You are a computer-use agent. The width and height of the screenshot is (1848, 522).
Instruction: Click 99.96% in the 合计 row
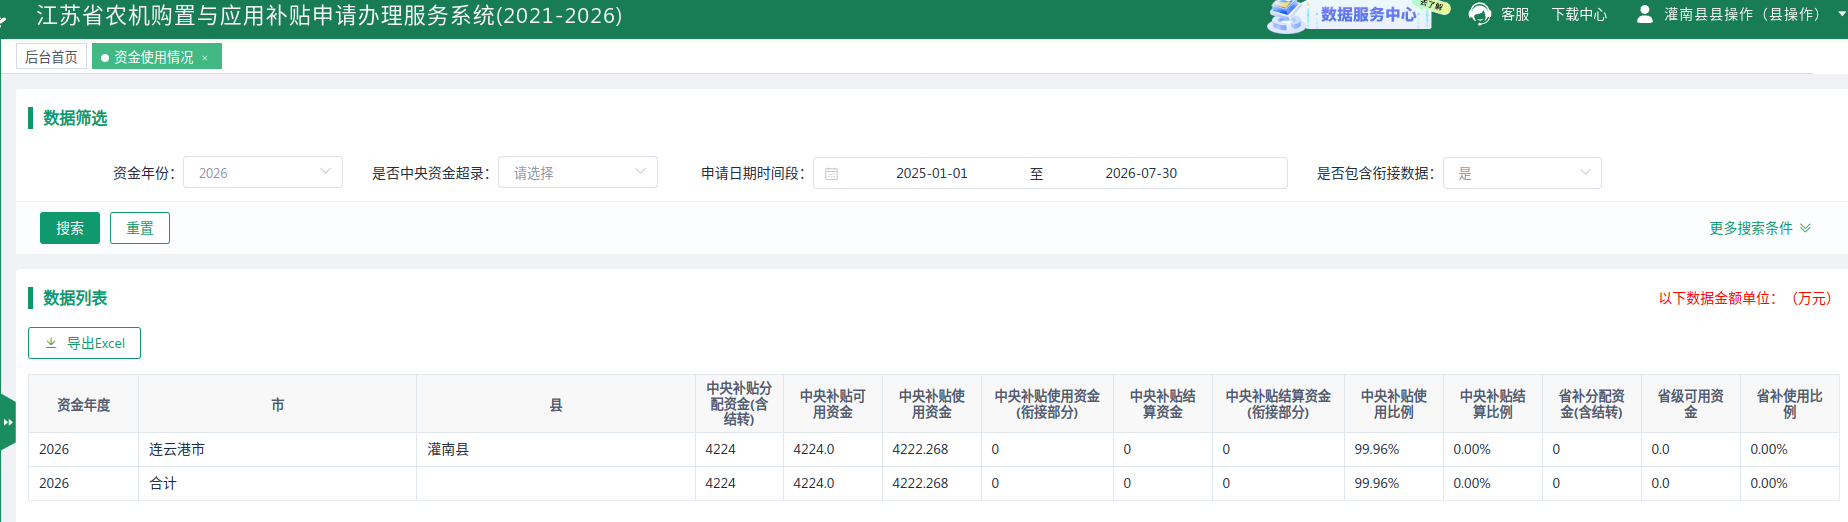click(x=1377, y=484)
